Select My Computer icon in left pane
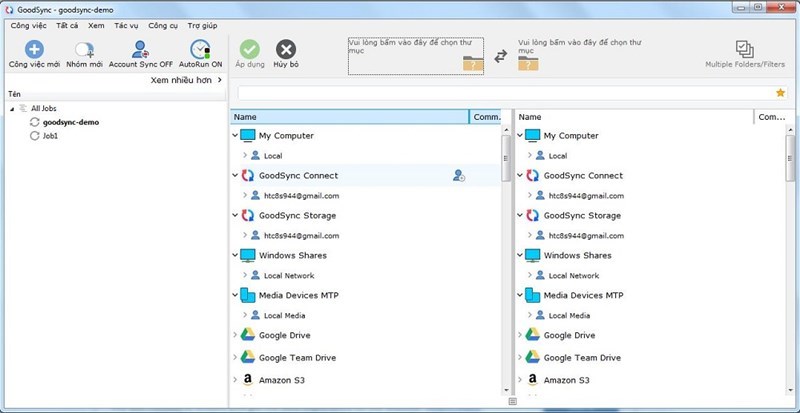Image resolution: width=800 pixels, height=413 pixels. [x=247, y=136]
